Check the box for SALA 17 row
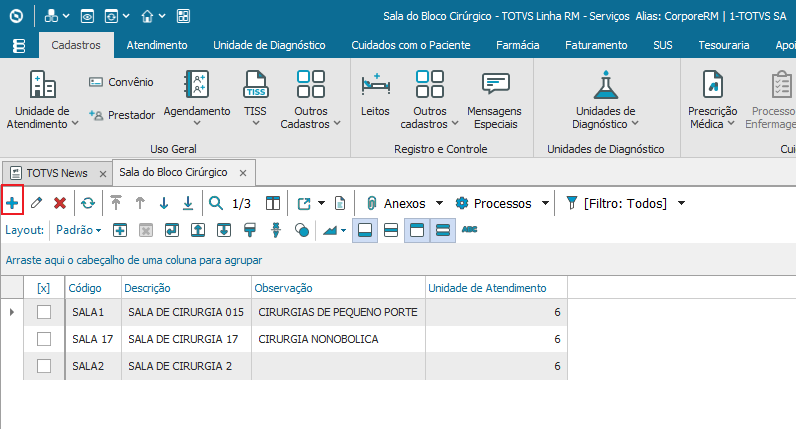 pos(44,339)
